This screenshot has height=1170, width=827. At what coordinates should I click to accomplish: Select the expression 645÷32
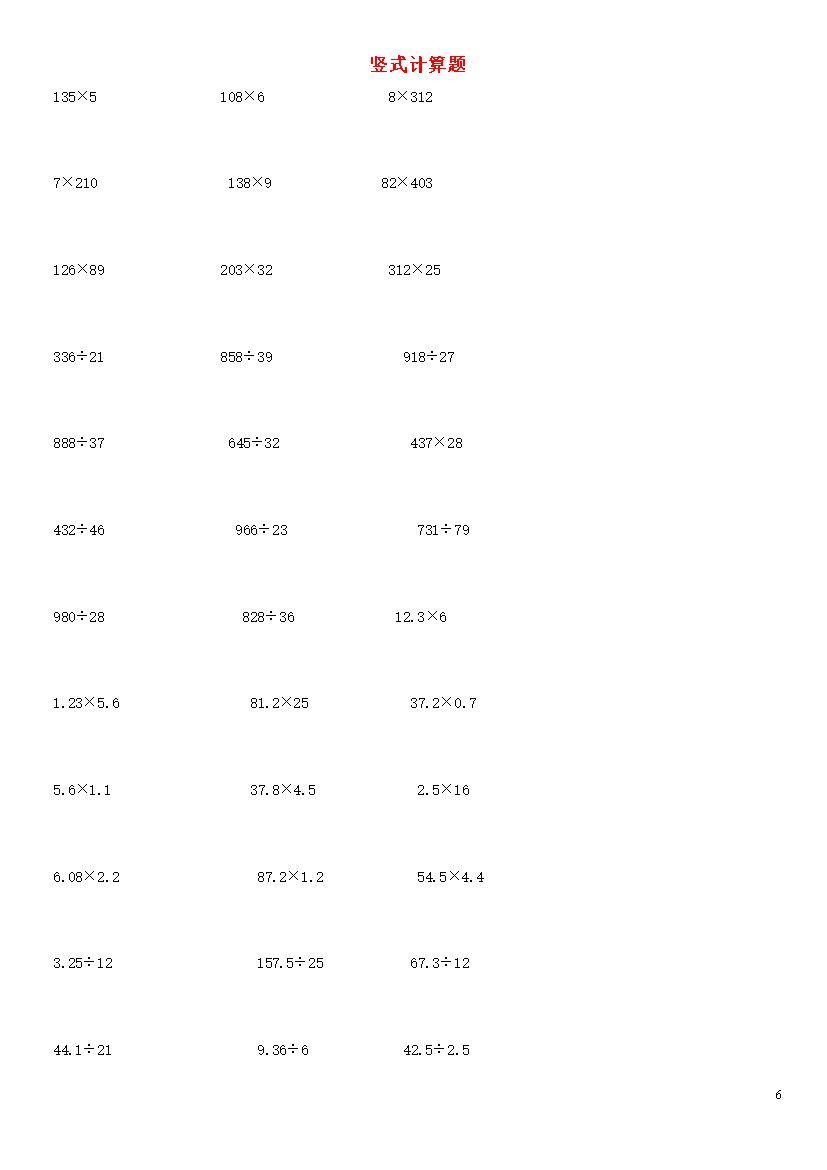(x=254, y=443)
